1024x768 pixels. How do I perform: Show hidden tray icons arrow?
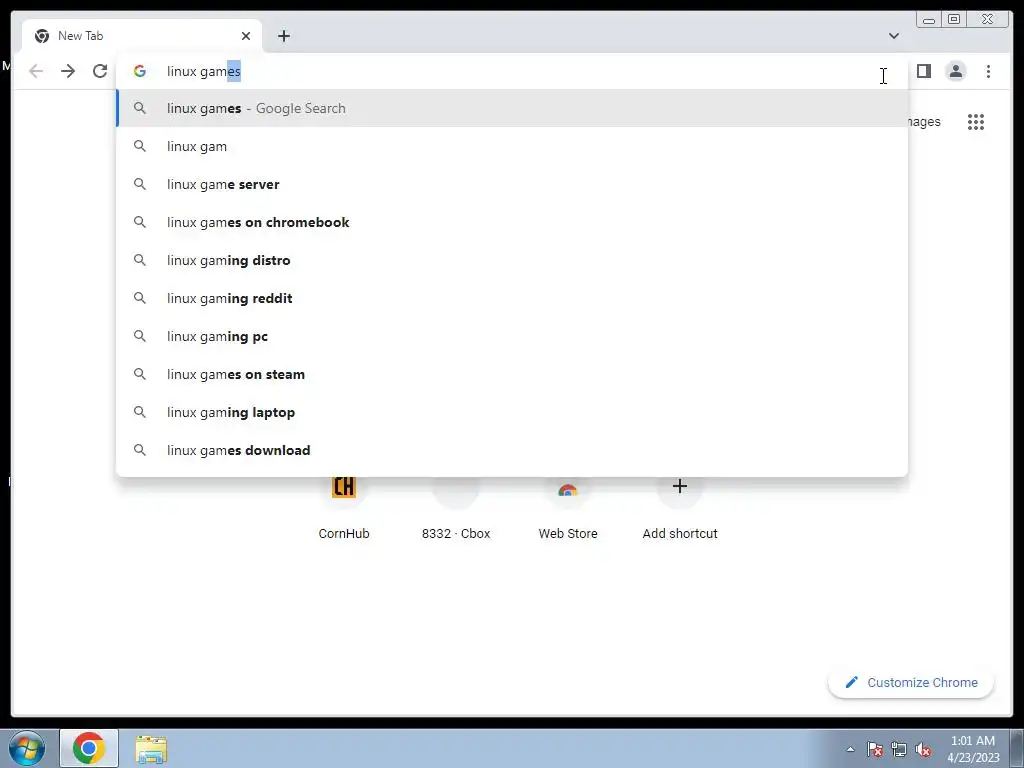coord(850,749)
